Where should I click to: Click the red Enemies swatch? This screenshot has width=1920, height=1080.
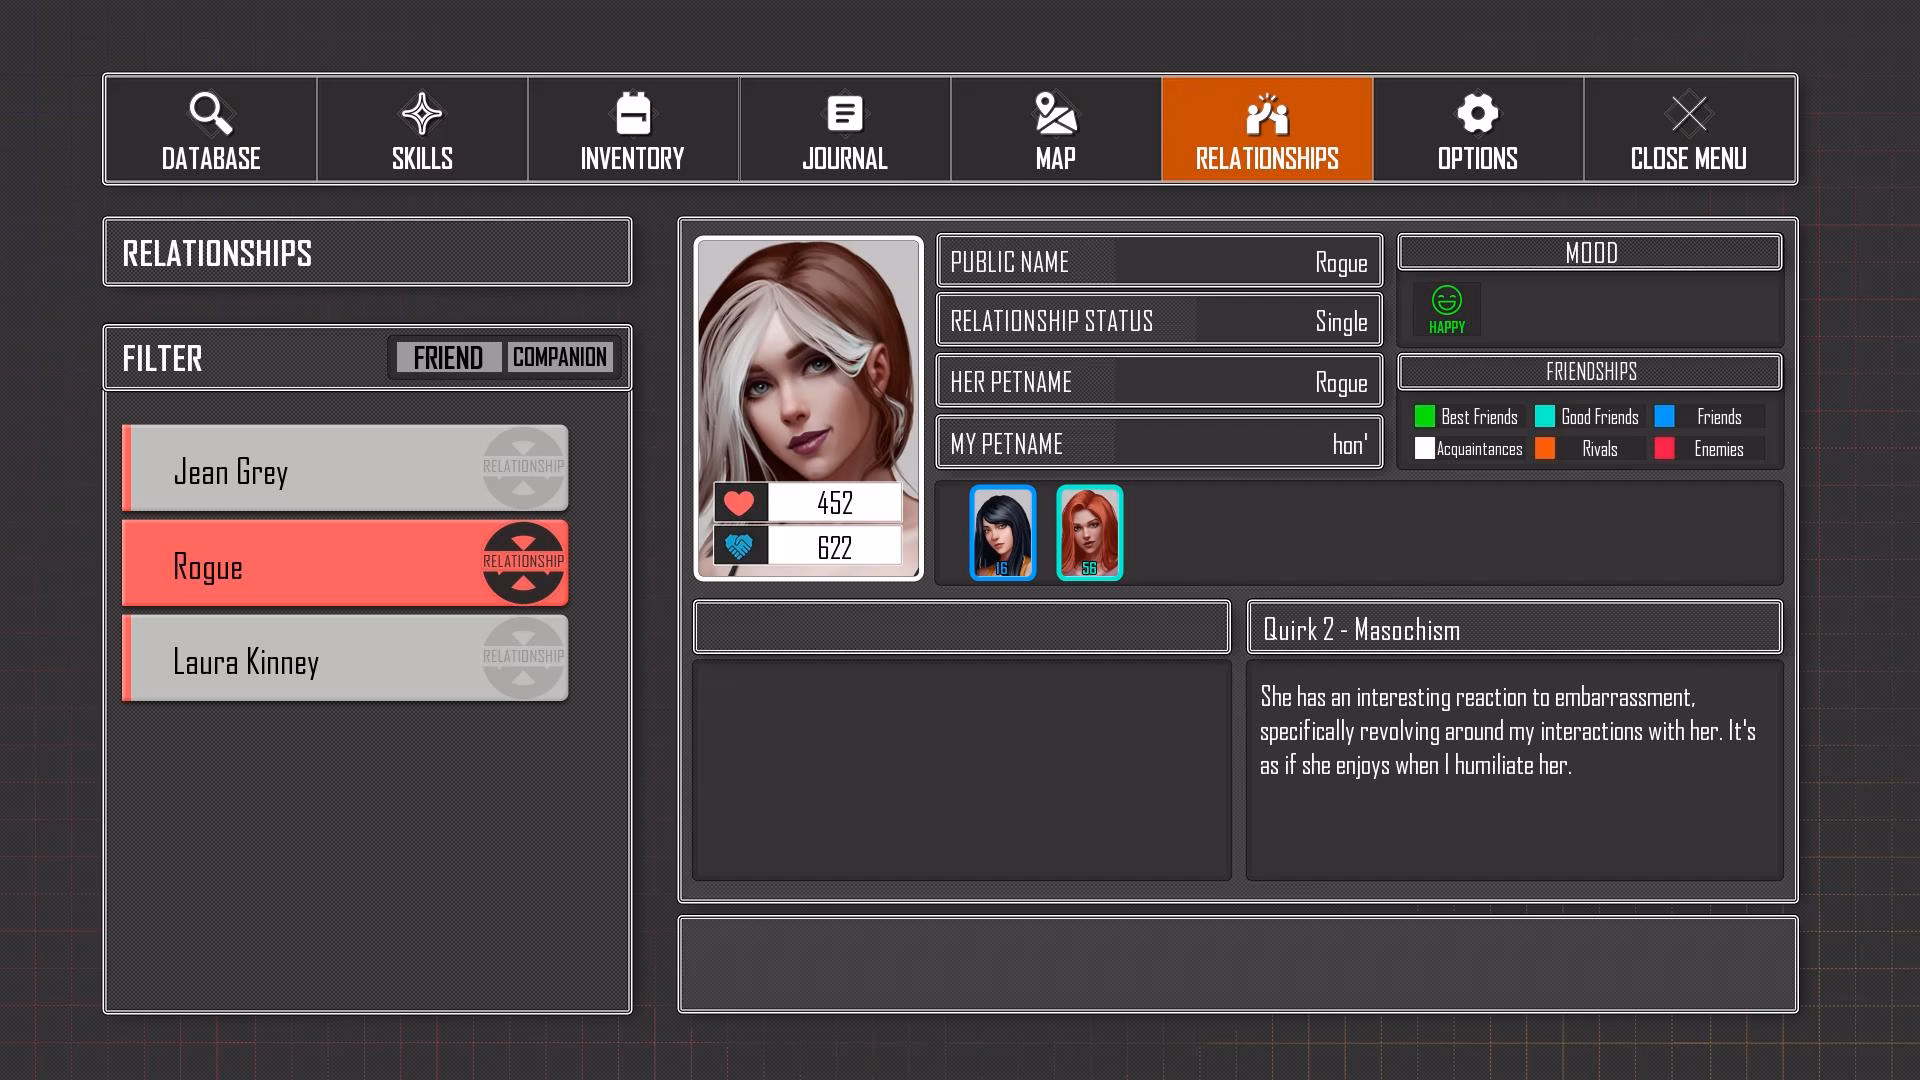[x=1665, y=448]
